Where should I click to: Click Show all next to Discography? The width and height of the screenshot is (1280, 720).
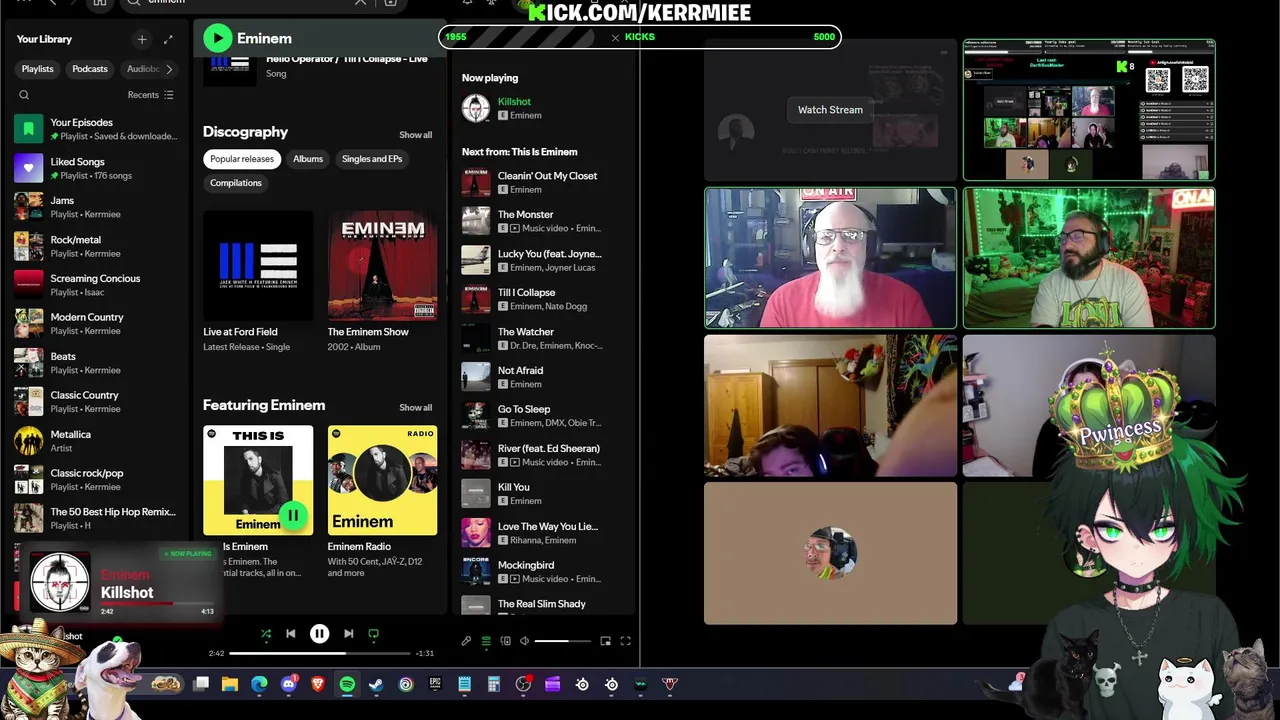(x=416, y=135)
